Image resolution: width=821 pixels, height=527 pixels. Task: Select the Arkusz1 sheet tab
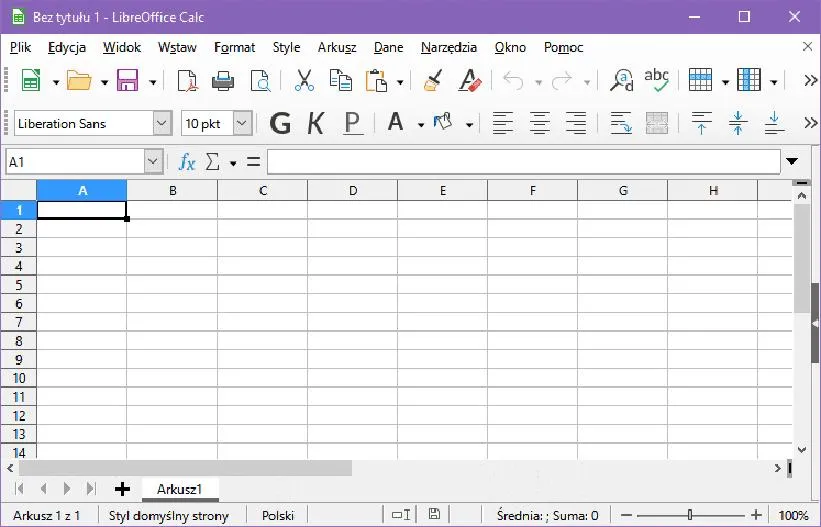(179, 489)
